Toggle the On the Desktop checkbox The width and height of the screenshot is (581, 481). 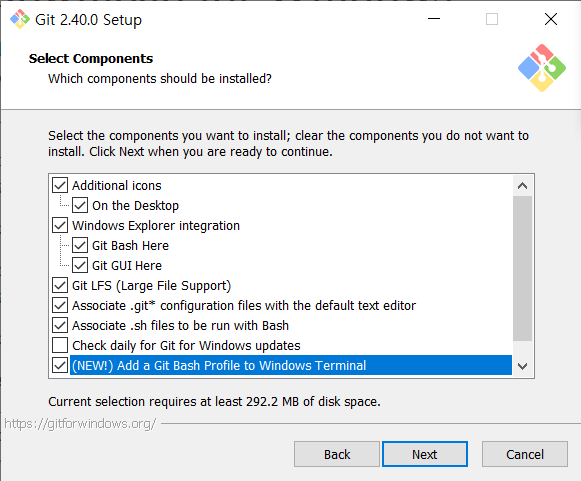(80, 205)
